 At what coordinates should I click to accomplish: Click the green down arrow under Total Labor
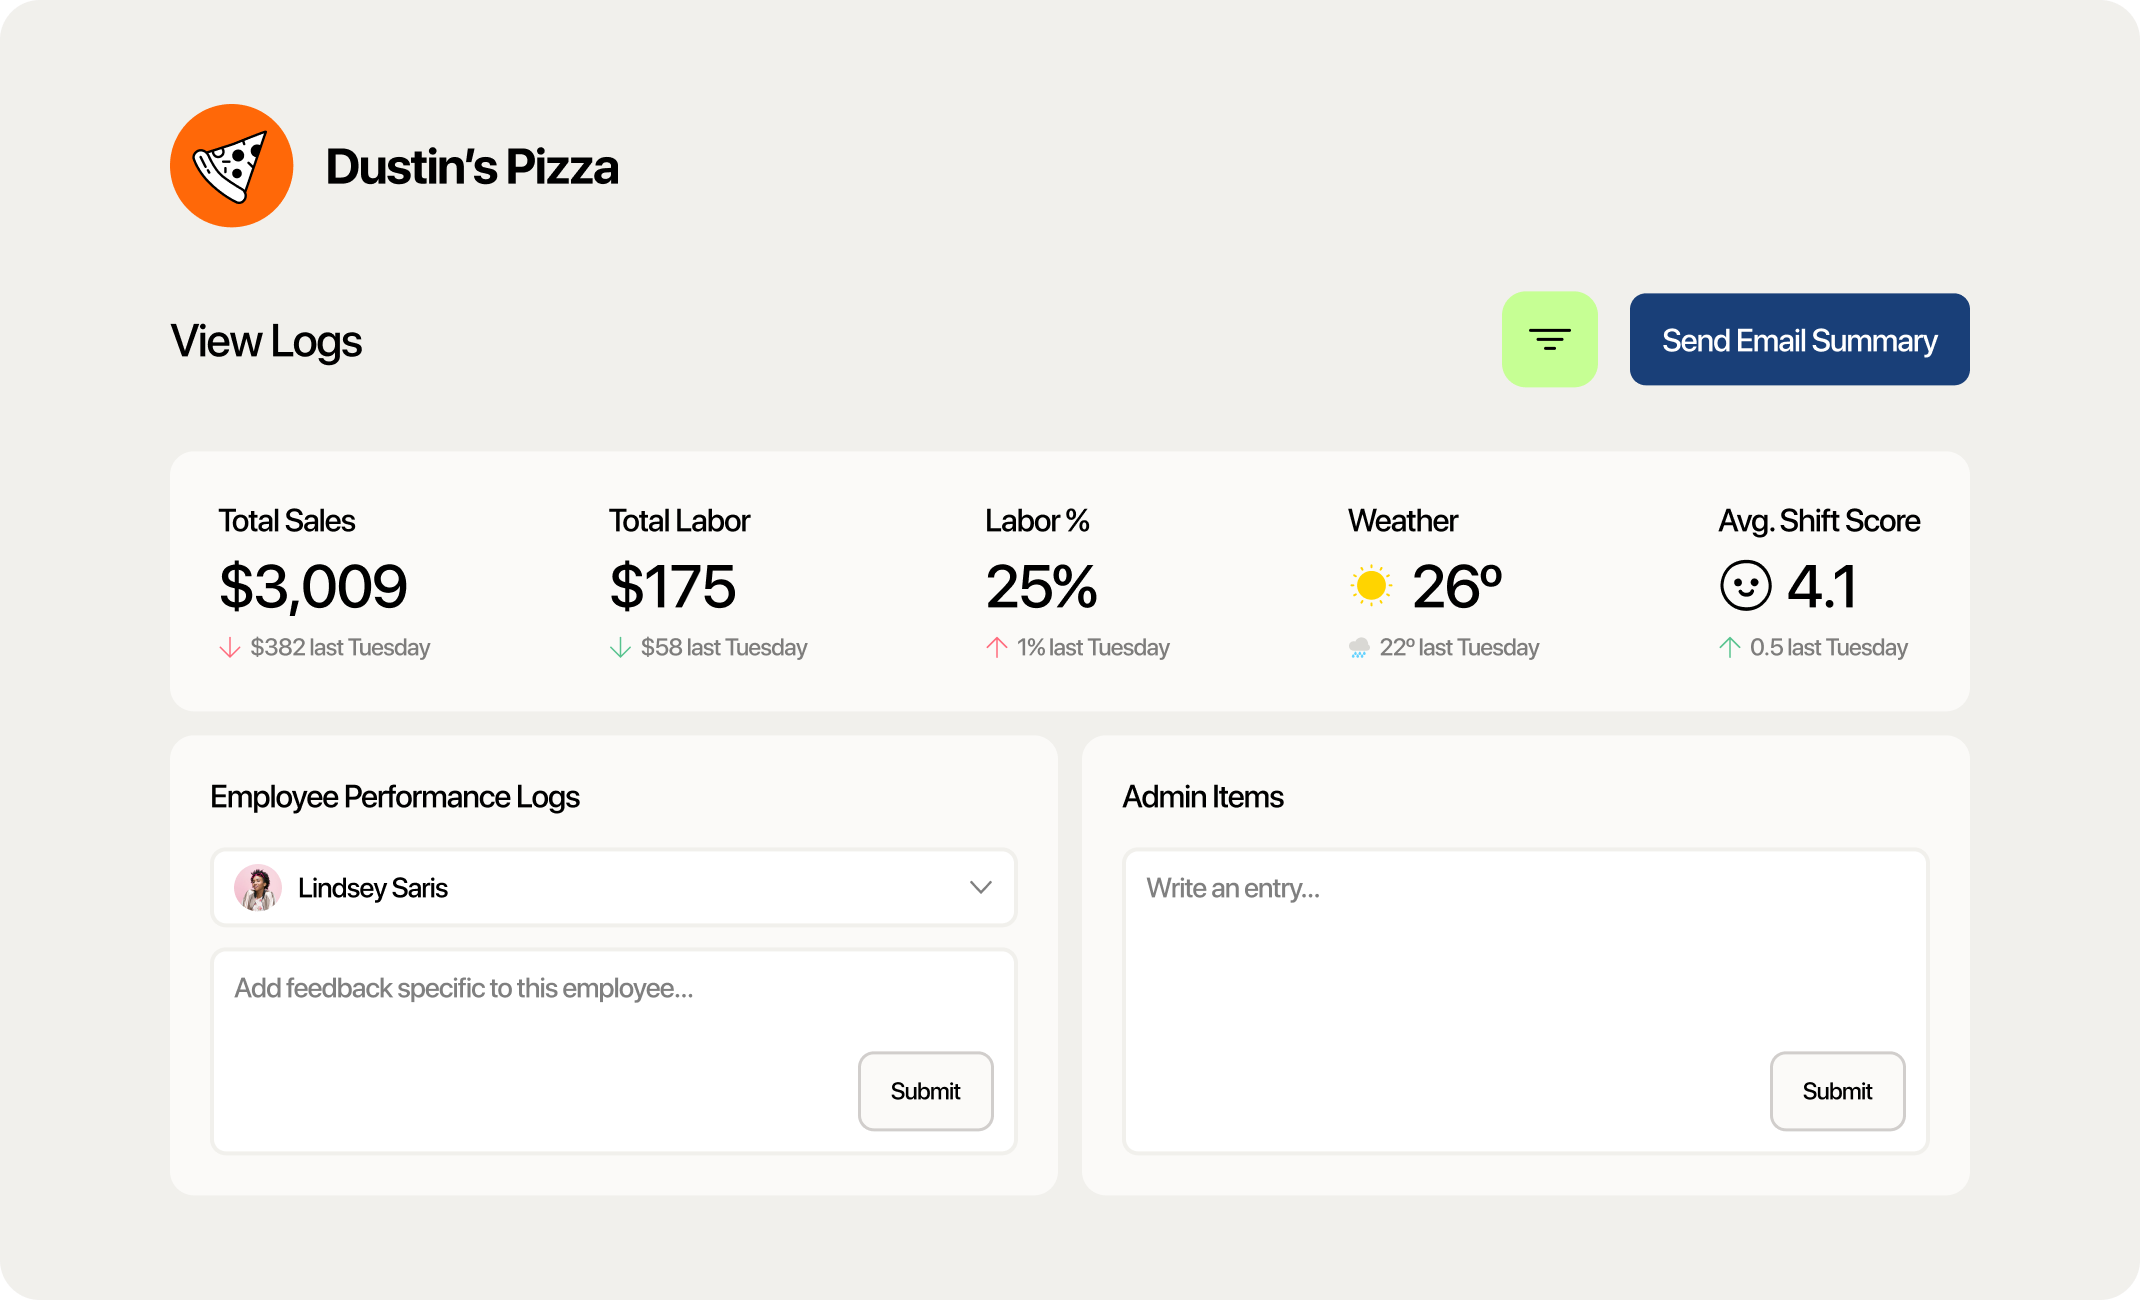[x=621, y=647]
